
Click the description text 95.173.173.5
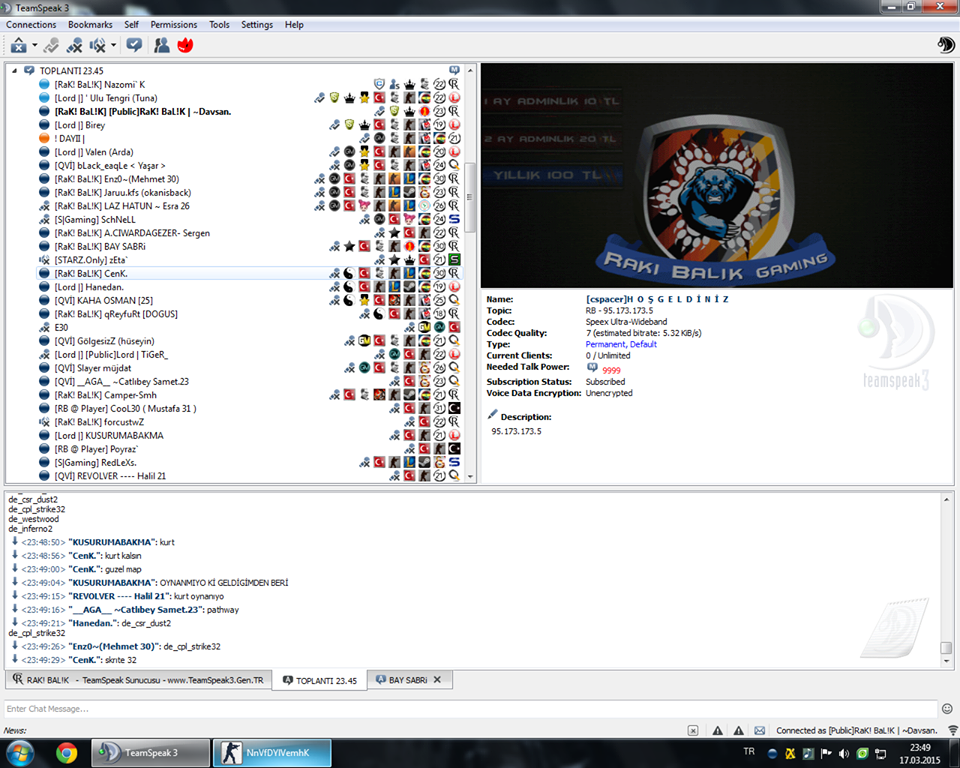tap(516, 431)
